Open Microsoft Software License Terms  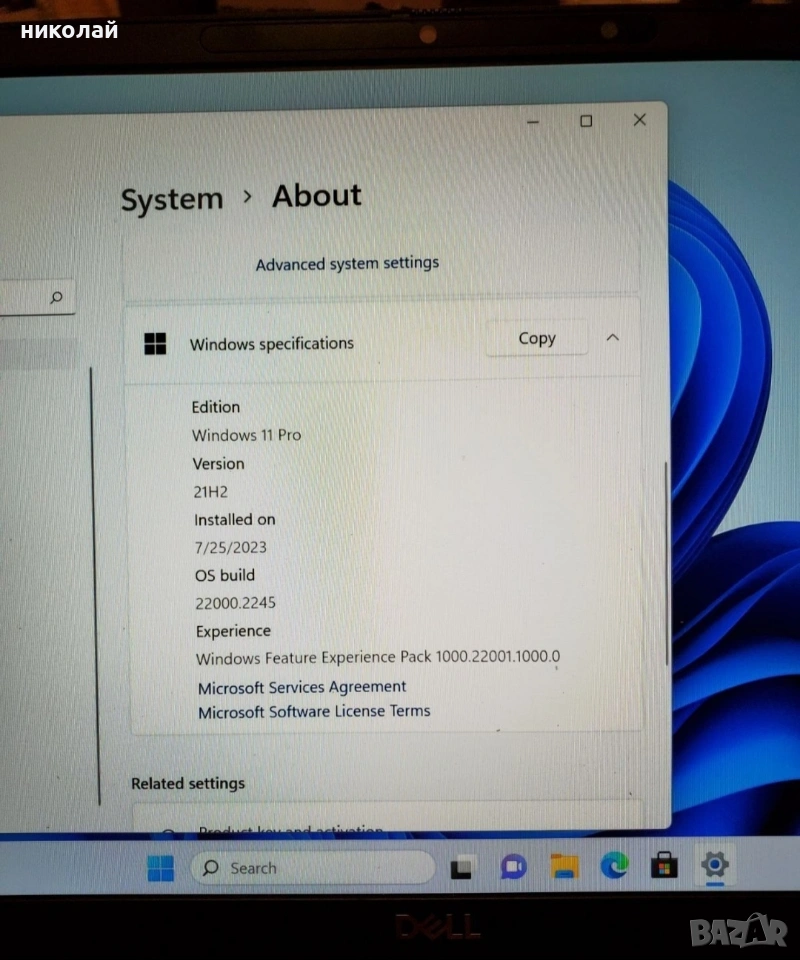314,711
